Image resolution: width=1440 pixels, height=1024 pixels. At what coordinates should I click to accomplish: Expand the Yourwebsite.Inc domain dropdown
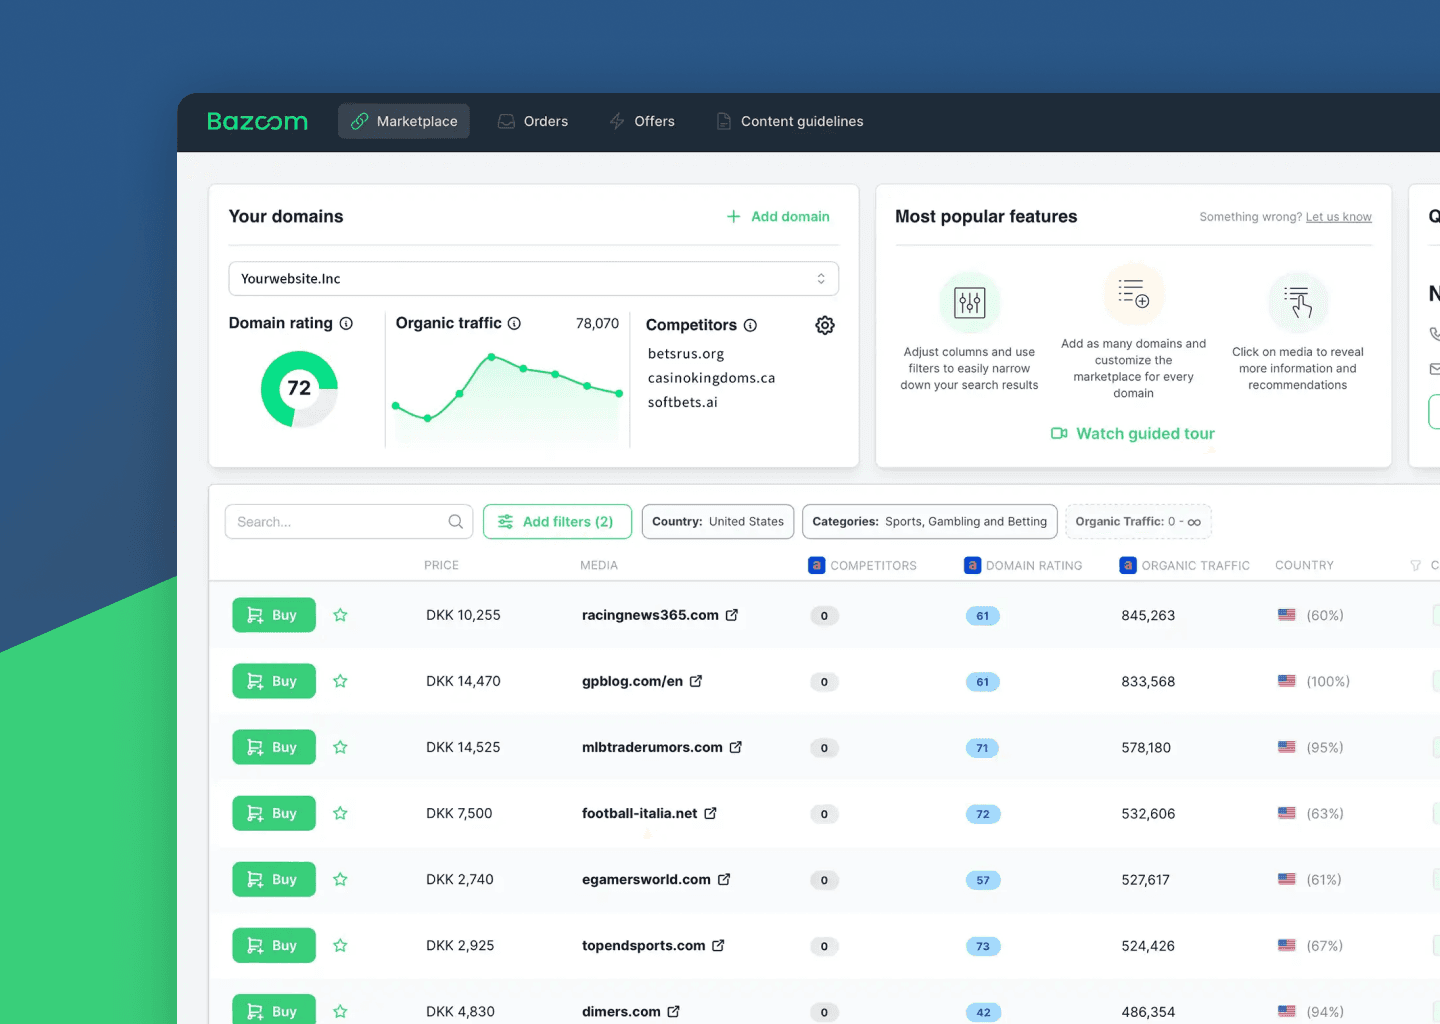coord(533,279)
